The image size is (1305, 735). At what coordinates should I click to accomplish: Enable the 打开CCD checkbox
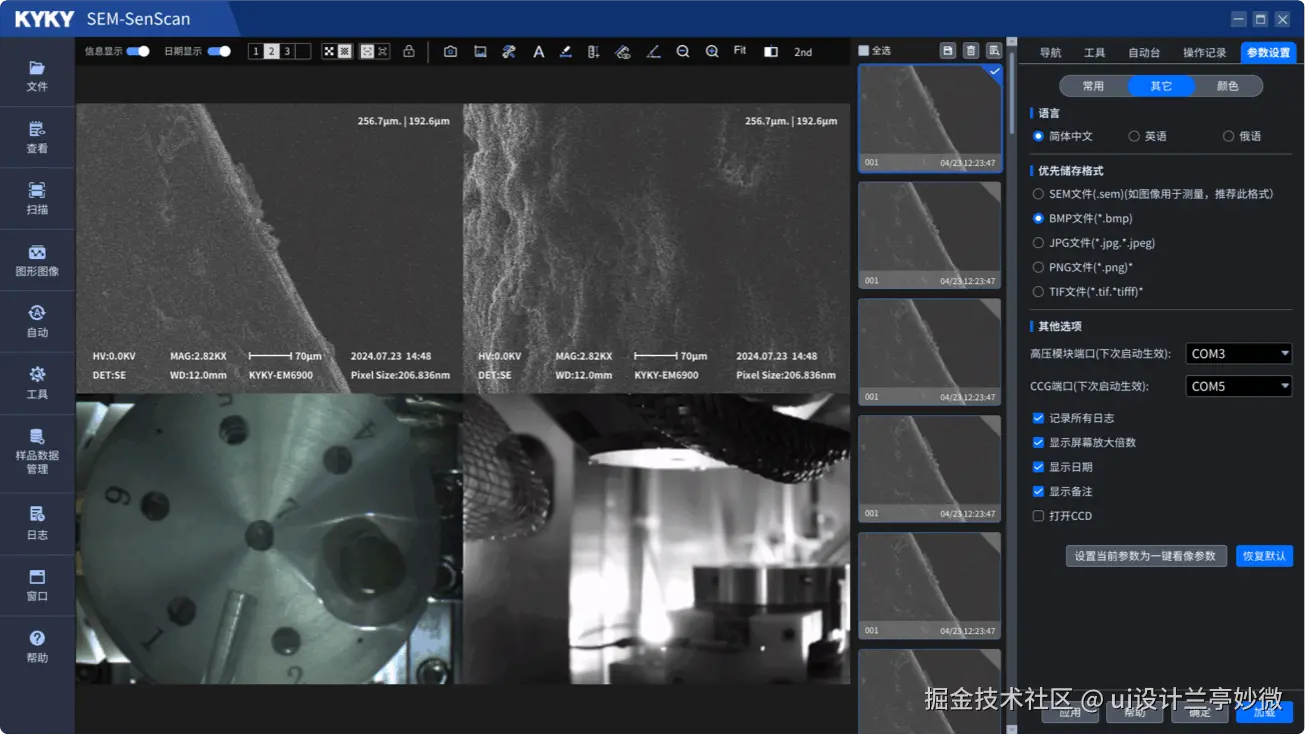coord(1038,516)
